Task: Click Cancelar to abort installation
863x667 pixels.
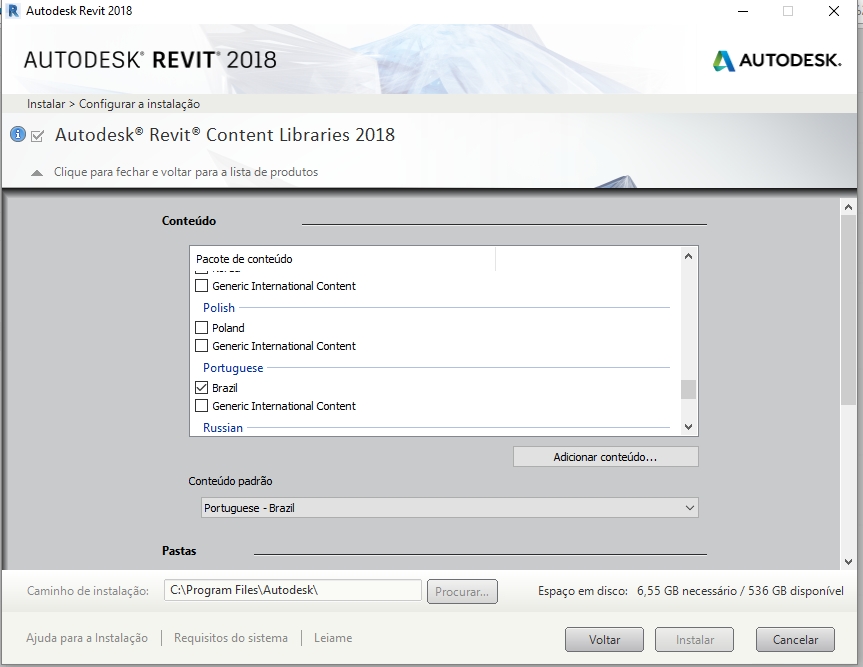Action: pos(794,639)
